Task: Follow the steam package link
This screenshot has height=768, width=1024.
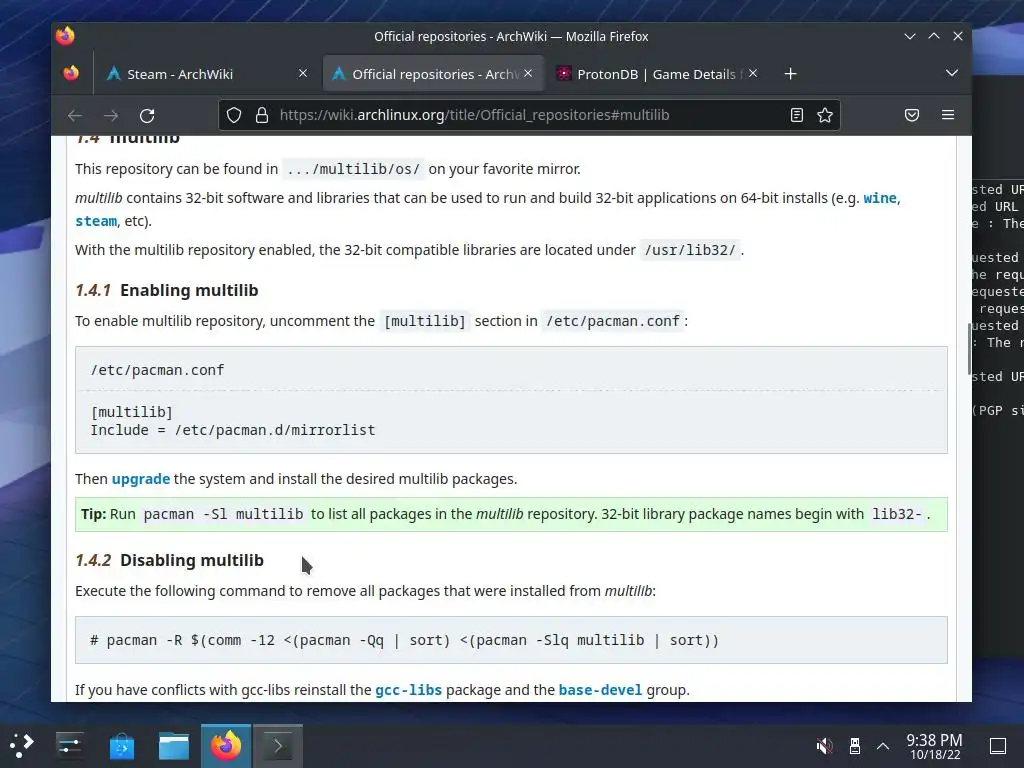Action: (96, 221)
